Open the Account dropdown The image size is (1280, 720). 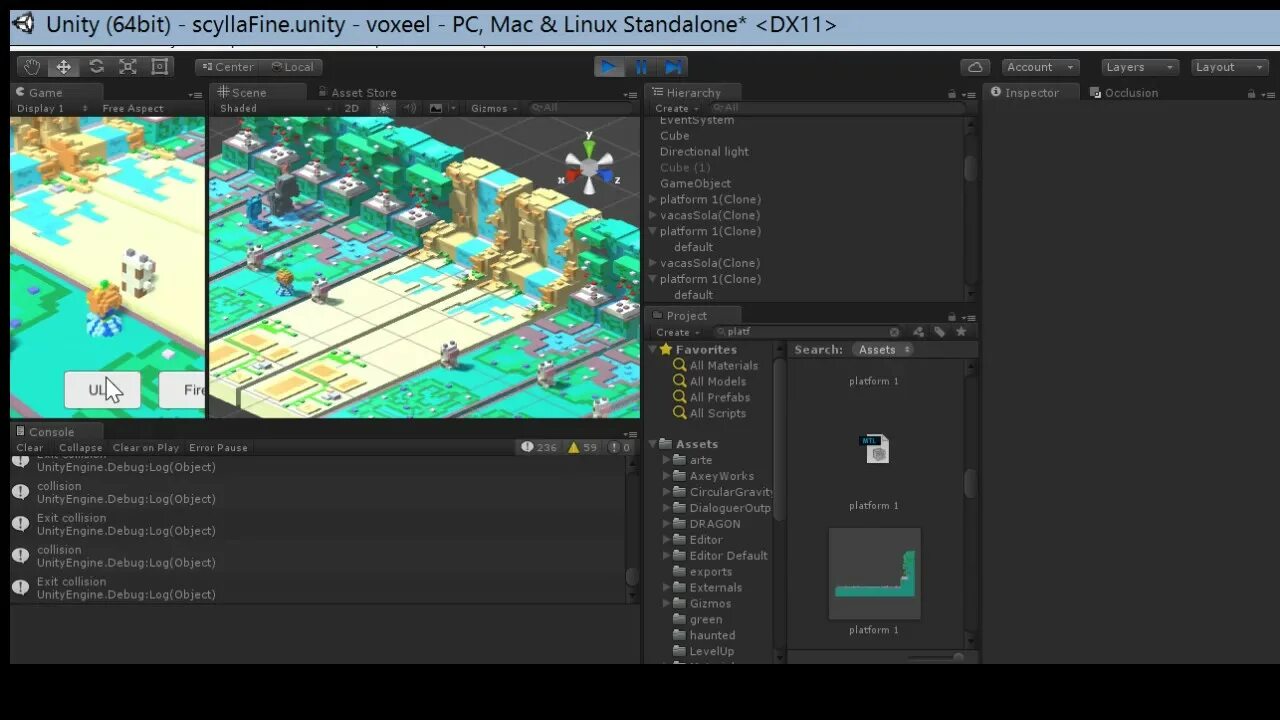point(1040,67)
